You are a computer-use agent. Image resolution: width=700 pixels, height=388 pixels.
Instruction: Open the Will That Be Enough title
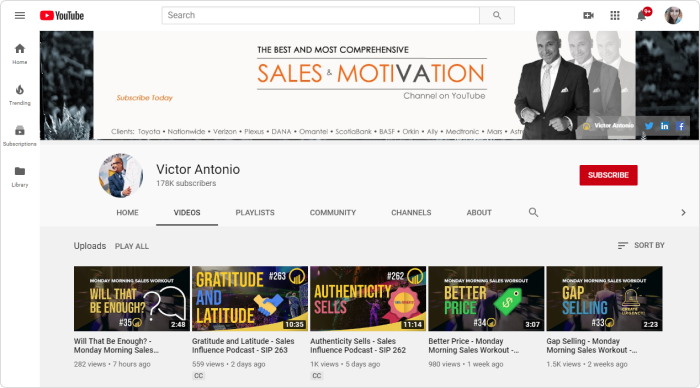116,346
